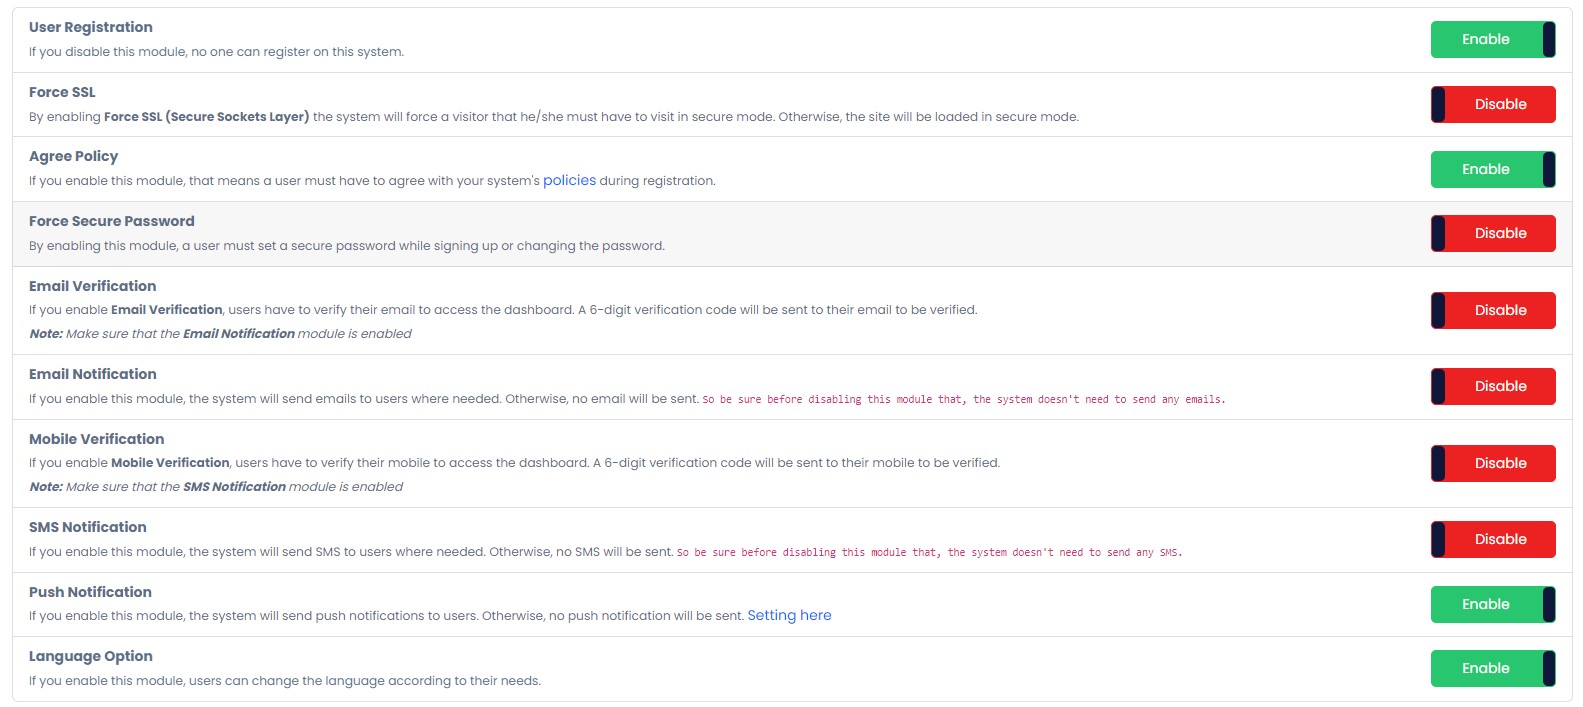This screenshot has width=1583, height=707.
Task: Switch the Push Notification toggle
Action: (1492, 604)
